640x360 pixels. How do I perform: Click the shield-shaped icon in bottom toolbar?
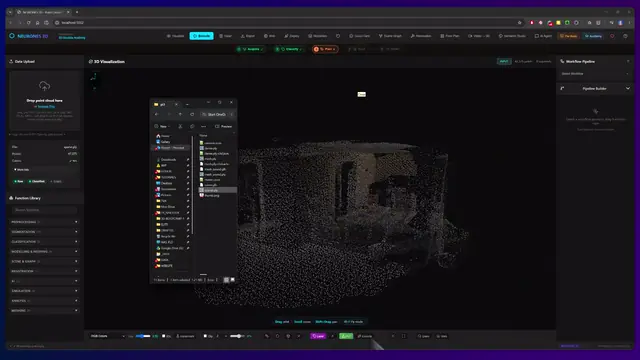(288, 336)
